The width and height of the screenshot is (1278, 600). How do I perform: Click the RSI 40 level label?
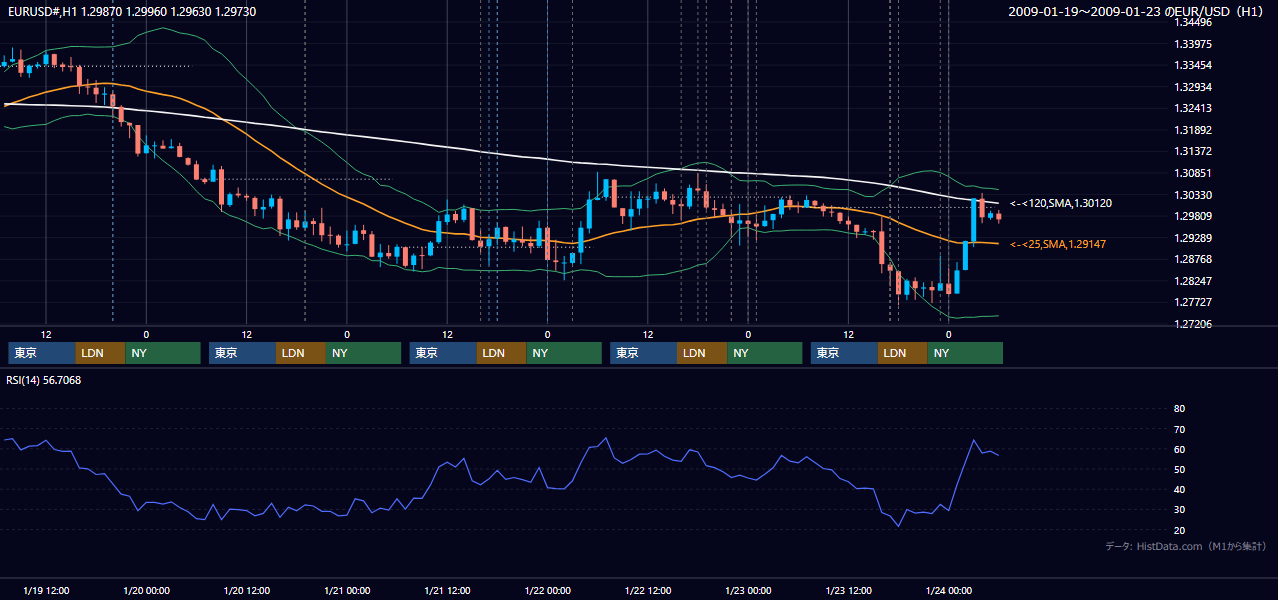pyautogui.click(x=1179, y=489)
